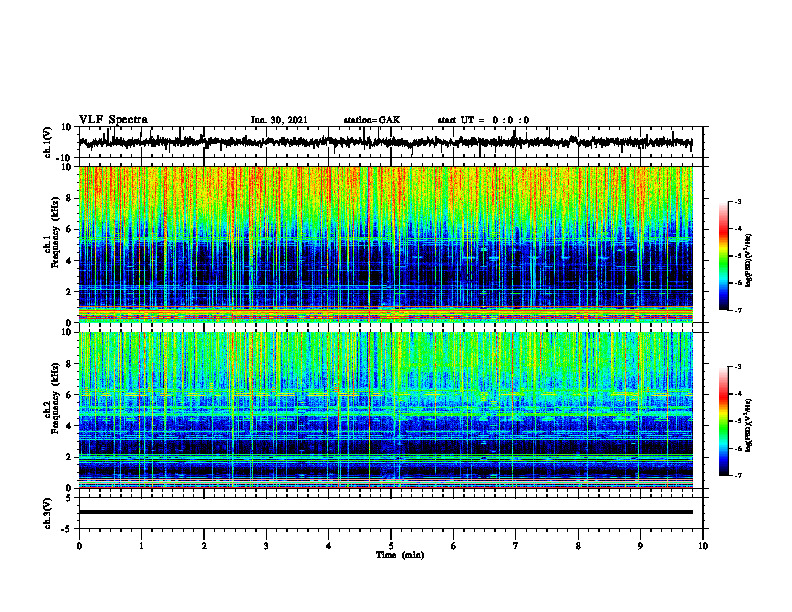Click the ch.1 color scale bar
Image resolution: width=792 pixels, height=612 pixels.
tap(723, 256)
